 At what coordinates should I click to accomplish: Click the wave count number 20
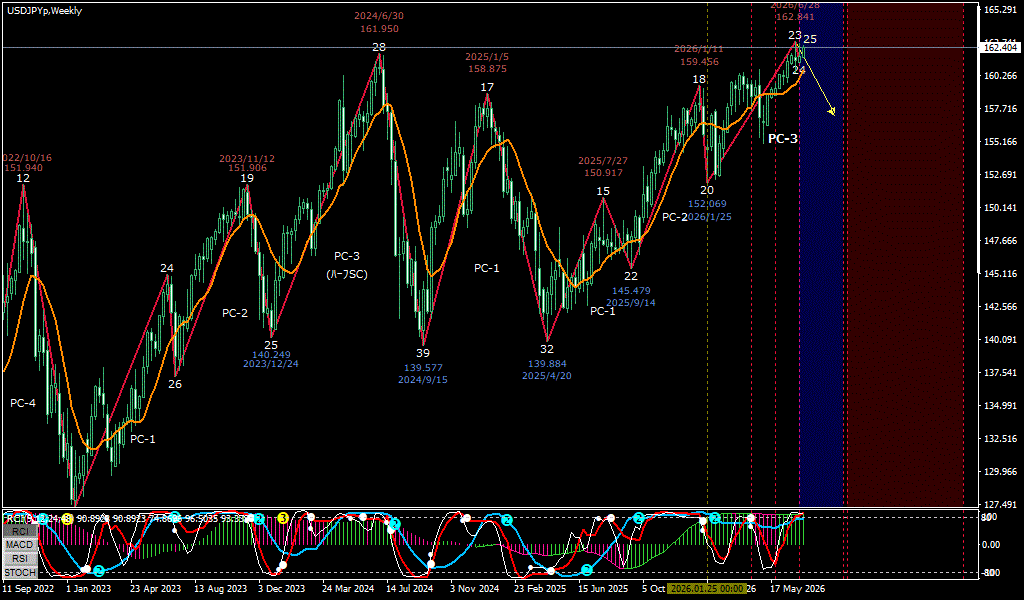tap(707, 190)
